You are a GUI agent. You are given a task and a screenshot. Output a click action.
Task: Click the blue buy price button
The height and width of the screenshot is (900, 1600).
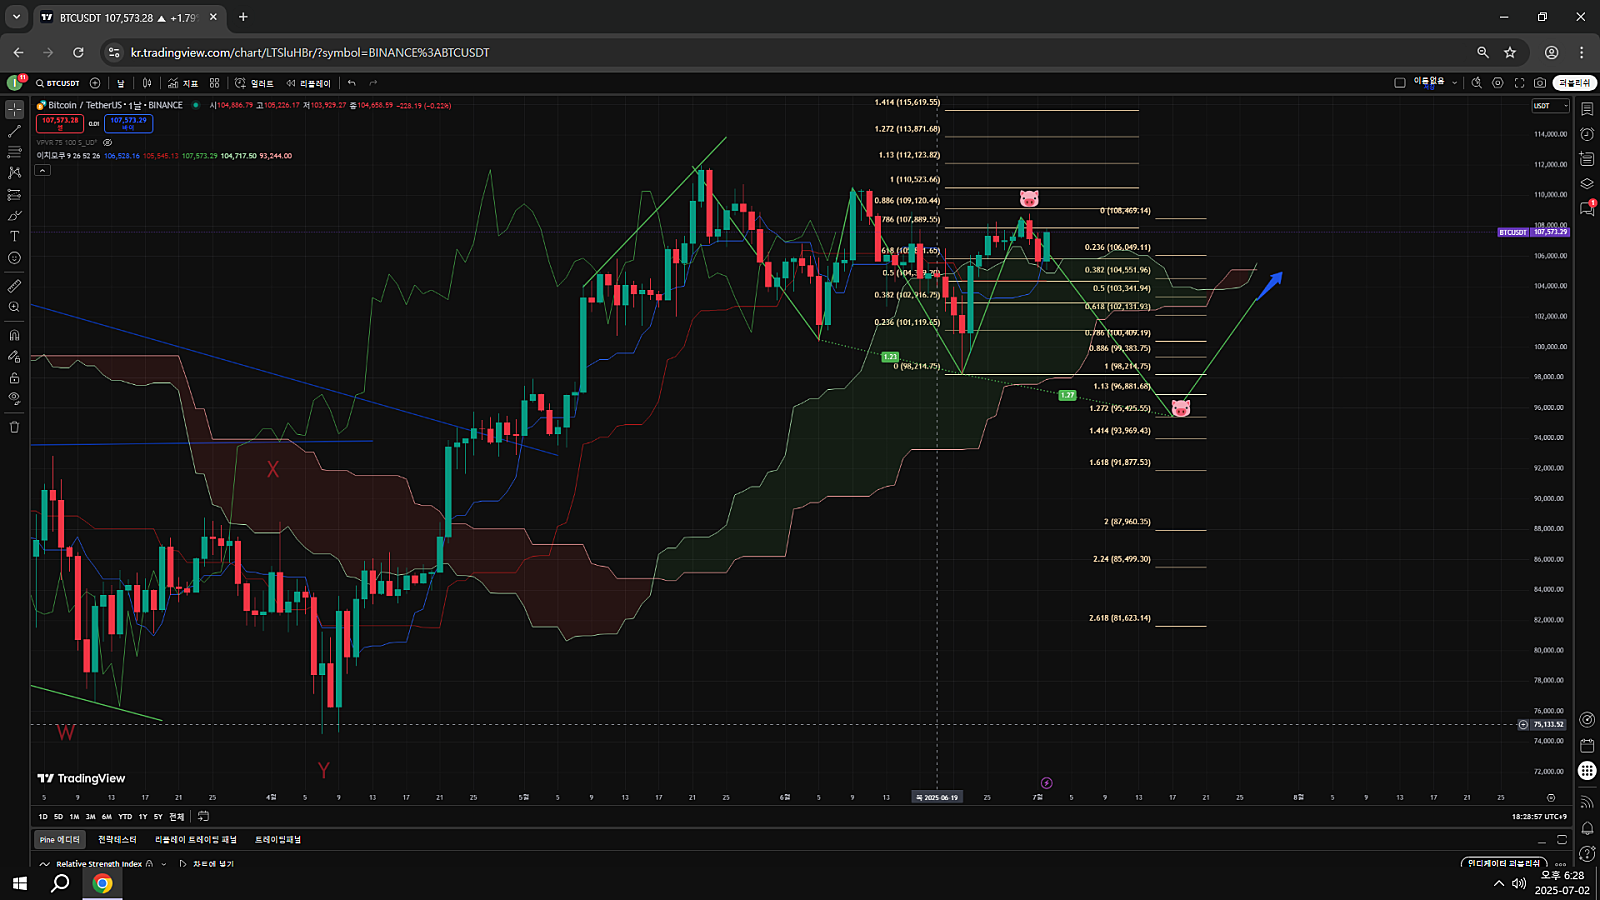tap(128, 123)
